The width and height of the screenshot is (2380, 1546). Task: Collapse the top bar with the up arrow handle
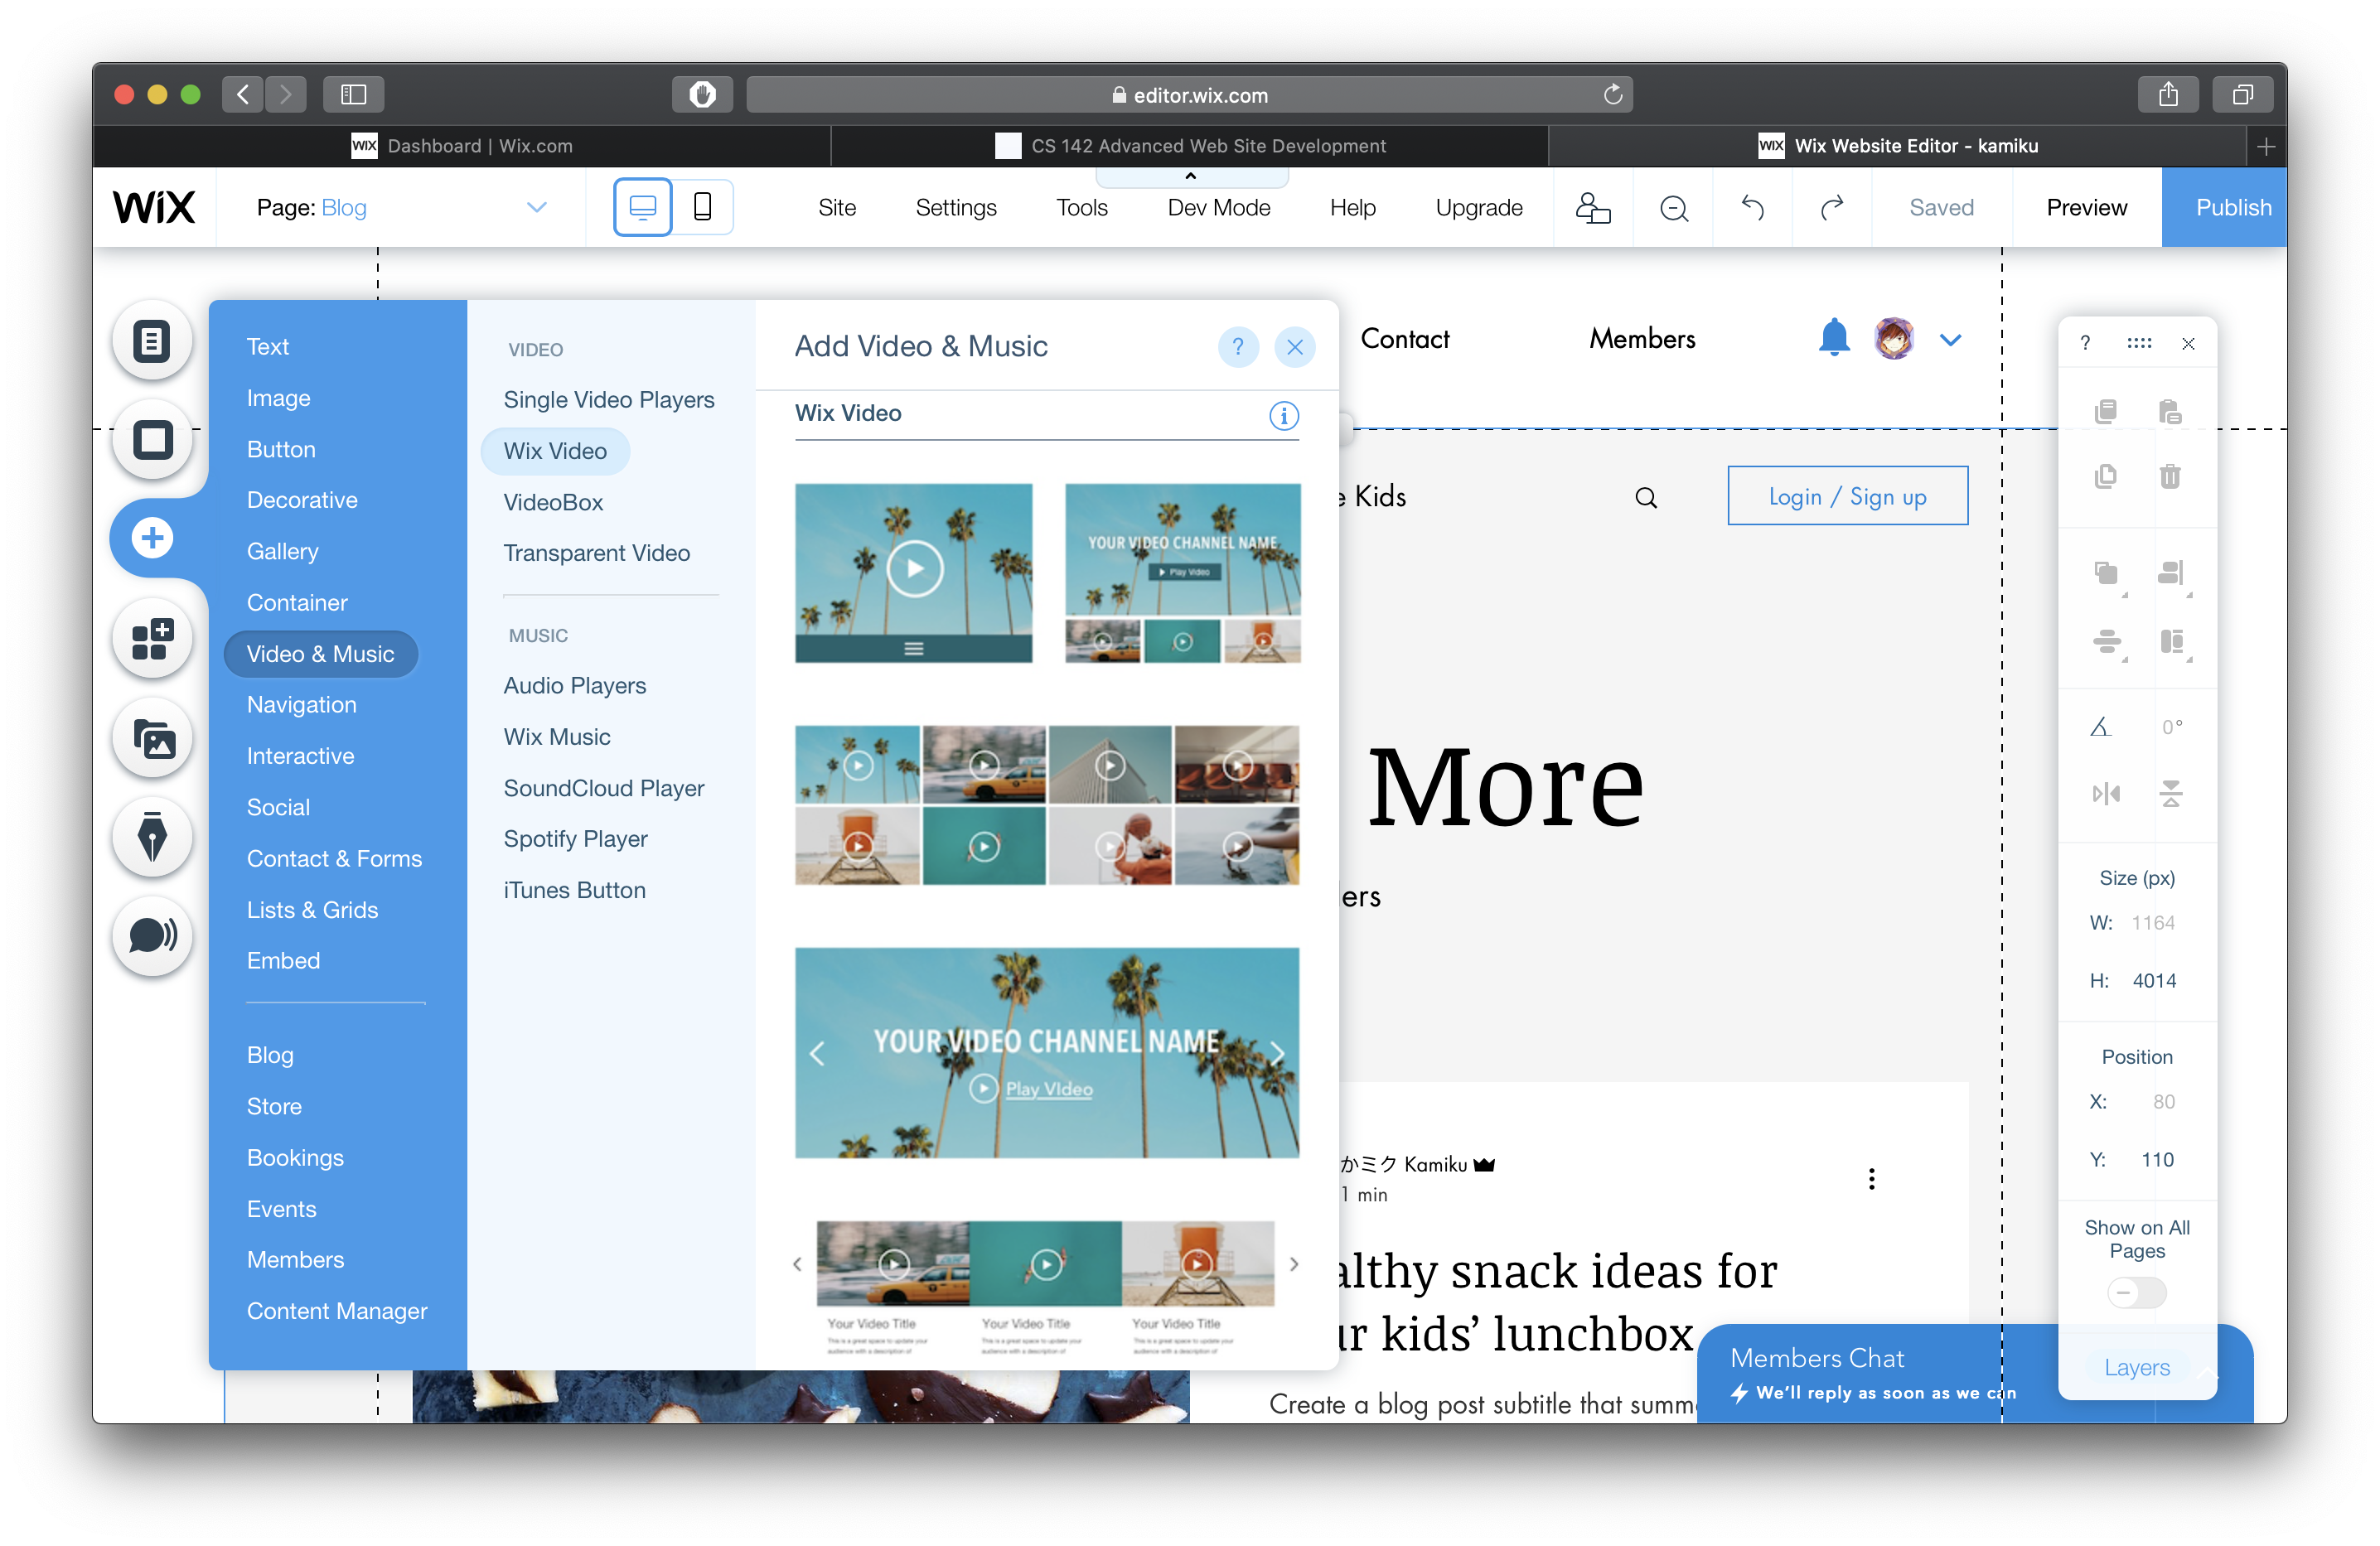point(1190,177)
